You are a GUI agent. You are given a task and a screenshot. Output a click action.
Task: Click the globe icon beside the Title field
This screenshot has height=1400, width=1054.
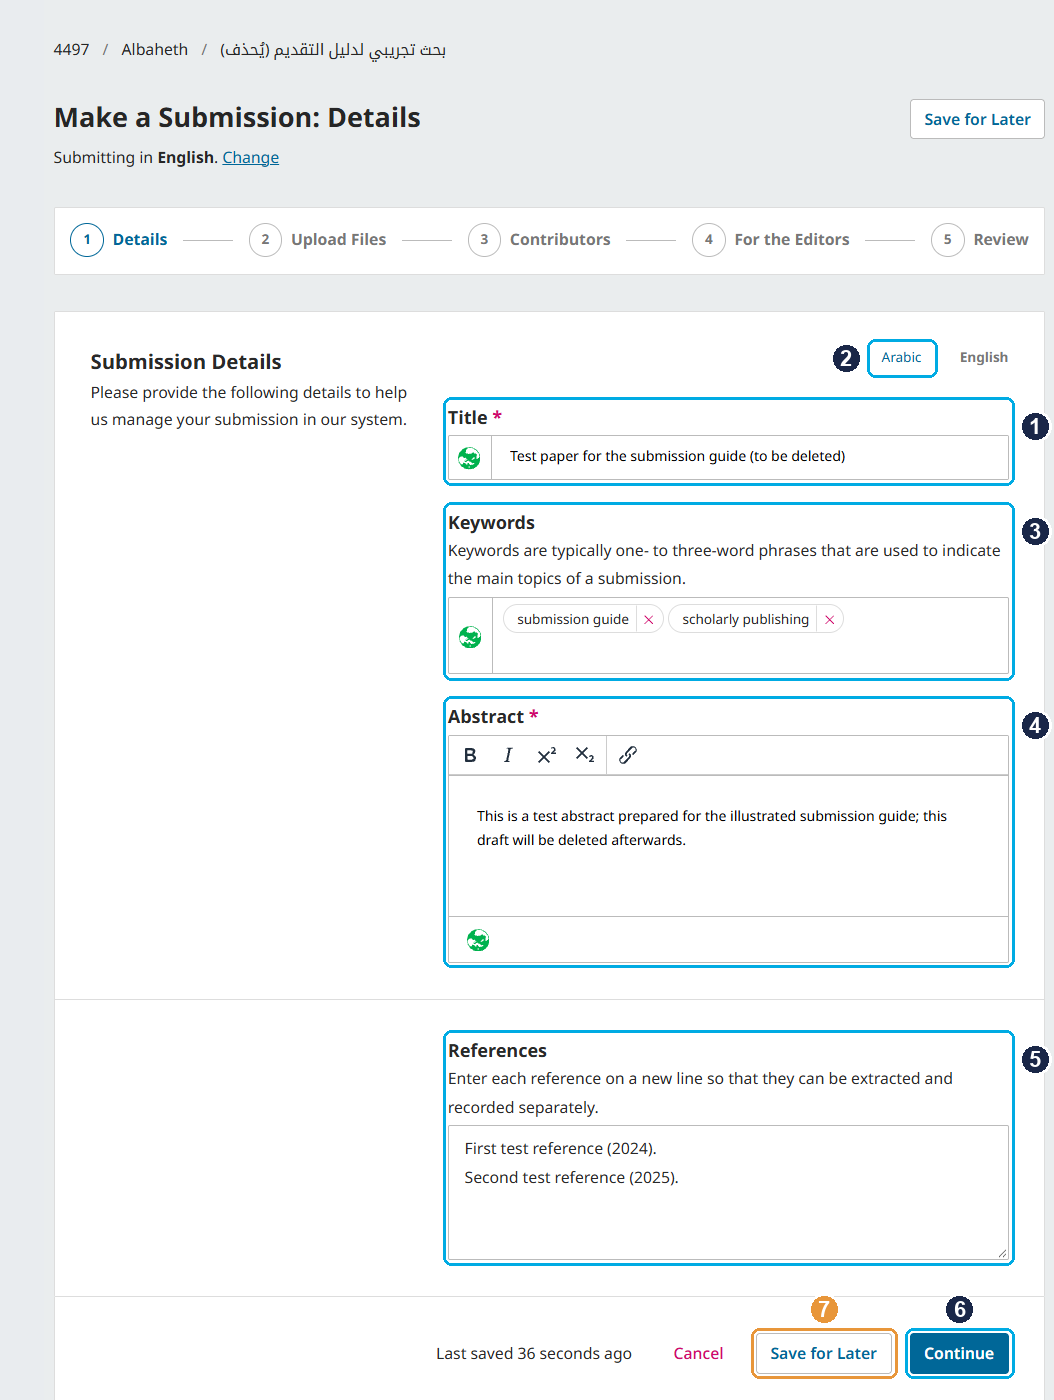coord(469,458)
